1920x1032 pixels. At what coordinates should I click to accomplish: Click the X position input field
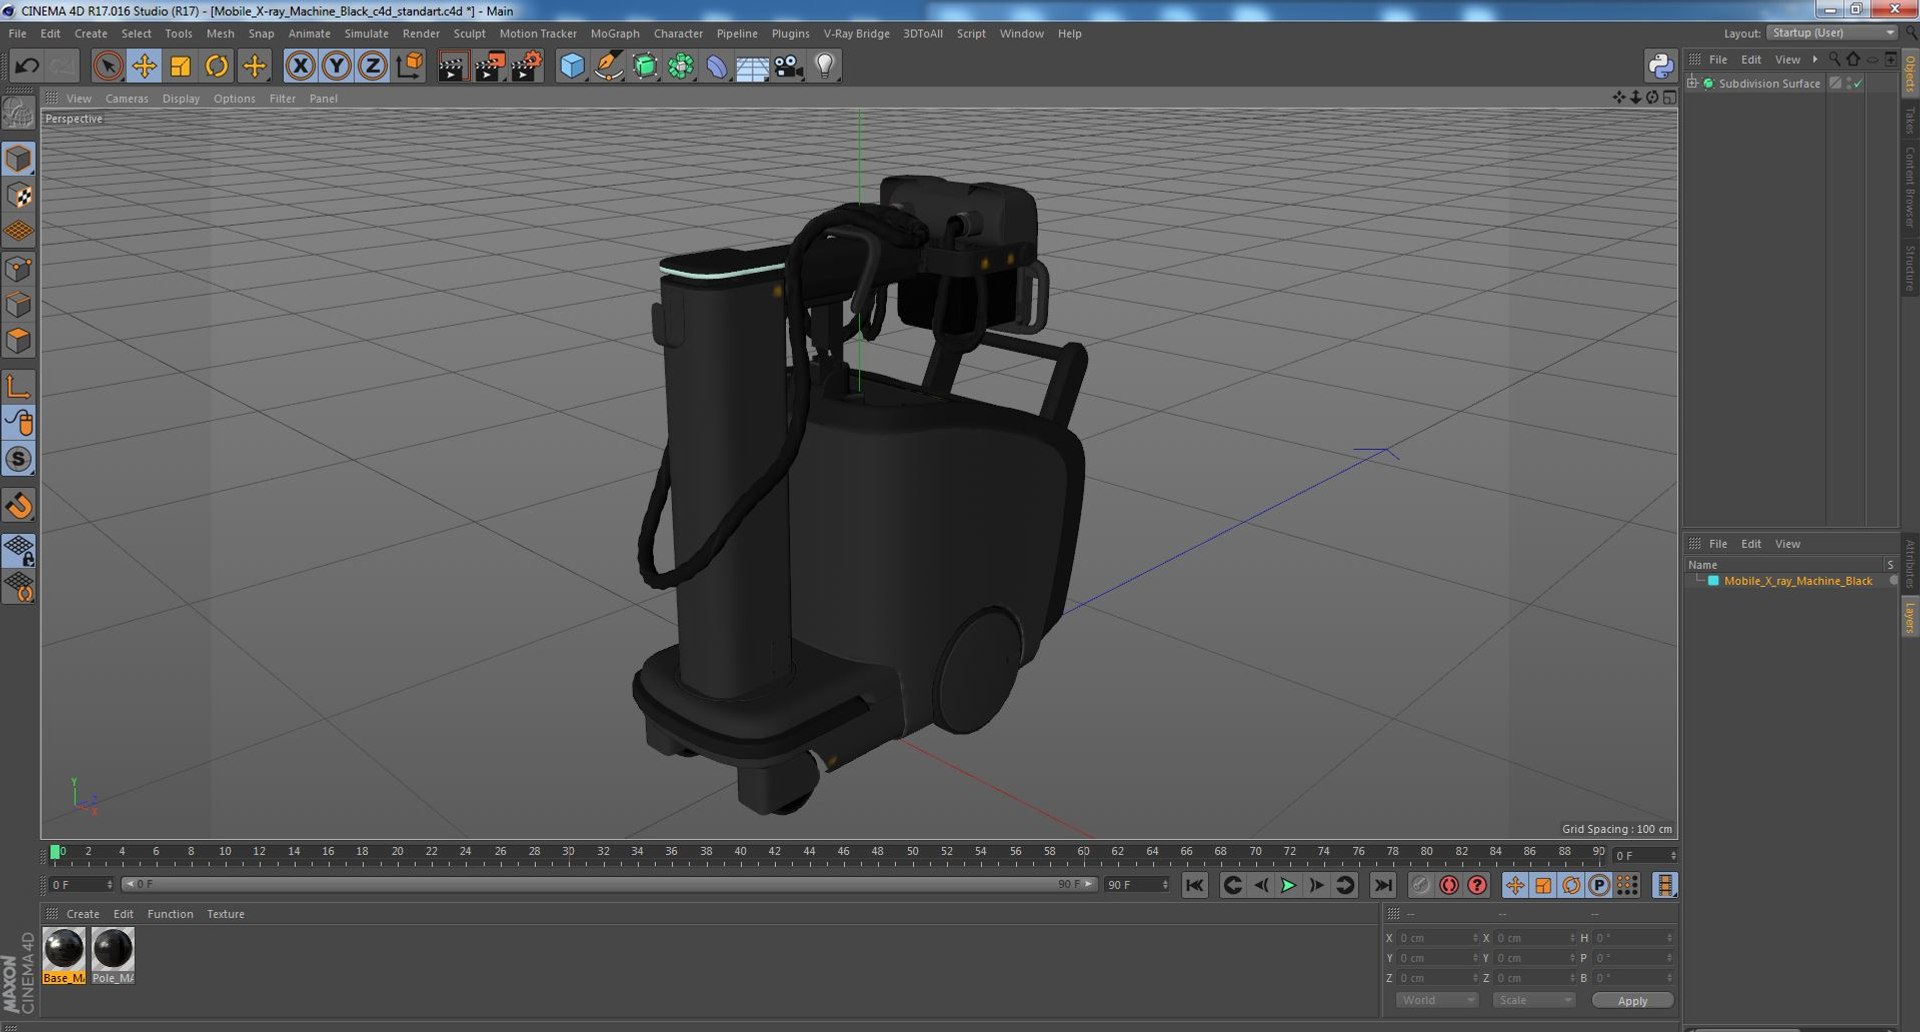[1436, 938]
